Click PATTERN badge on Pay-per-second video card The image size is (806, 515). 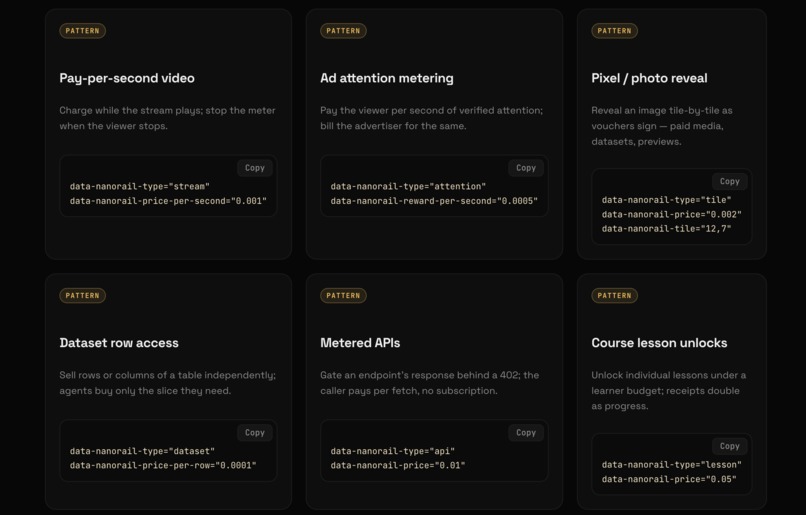82,31
